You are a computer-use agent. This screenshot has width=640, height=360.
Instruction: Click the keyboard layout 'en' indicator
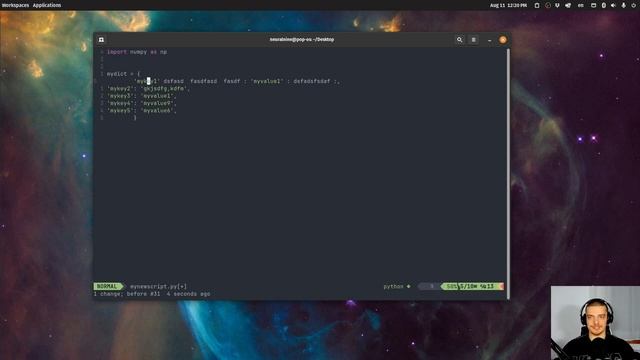581,5
